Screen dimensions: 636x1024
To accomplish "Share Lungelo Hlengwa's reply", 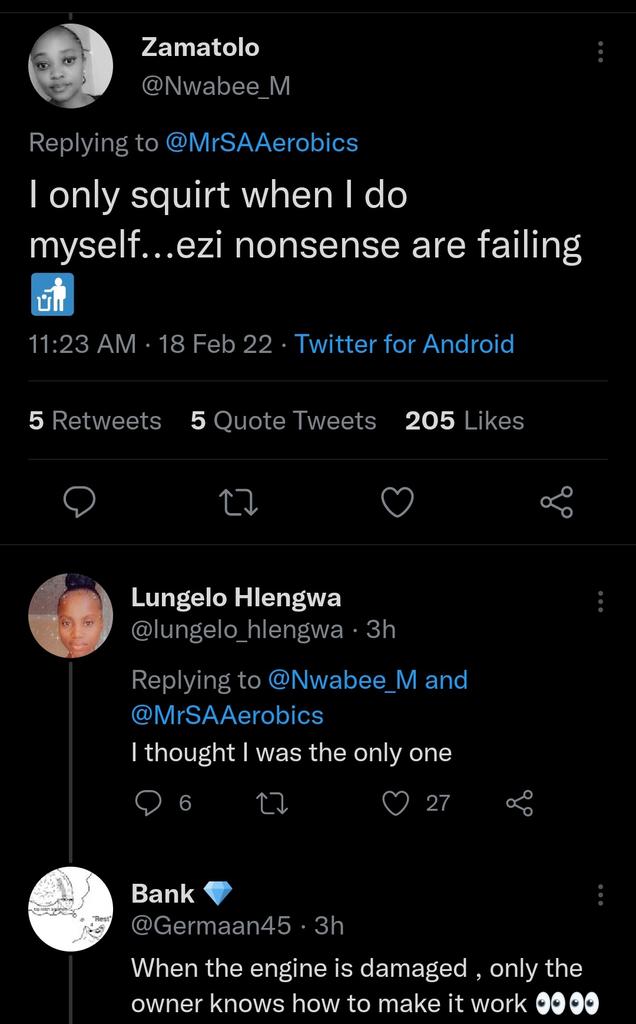I will 519,802.
